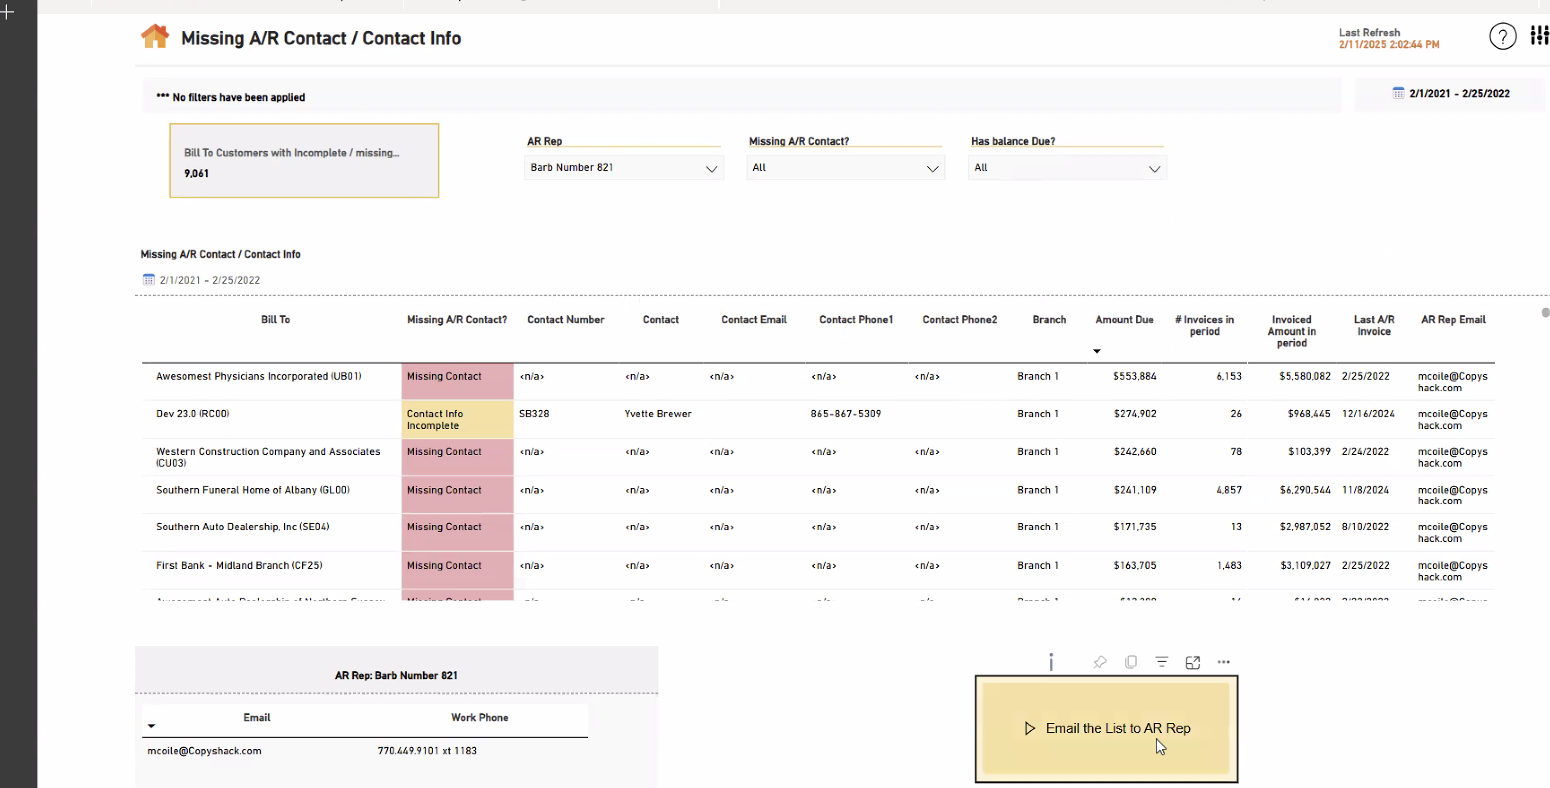Click amount due $553,884
1550x788 pixels.
pyautogui.click(x=1135, y=377)
